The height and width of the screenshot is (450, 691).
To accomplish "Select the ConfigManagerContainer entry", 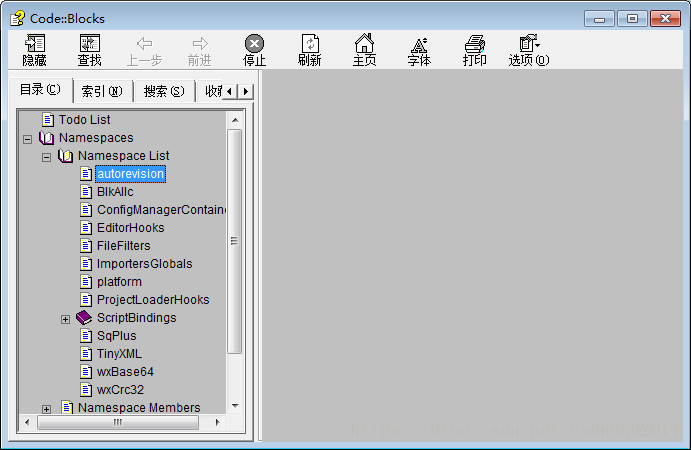I will [x=161, y=210].
